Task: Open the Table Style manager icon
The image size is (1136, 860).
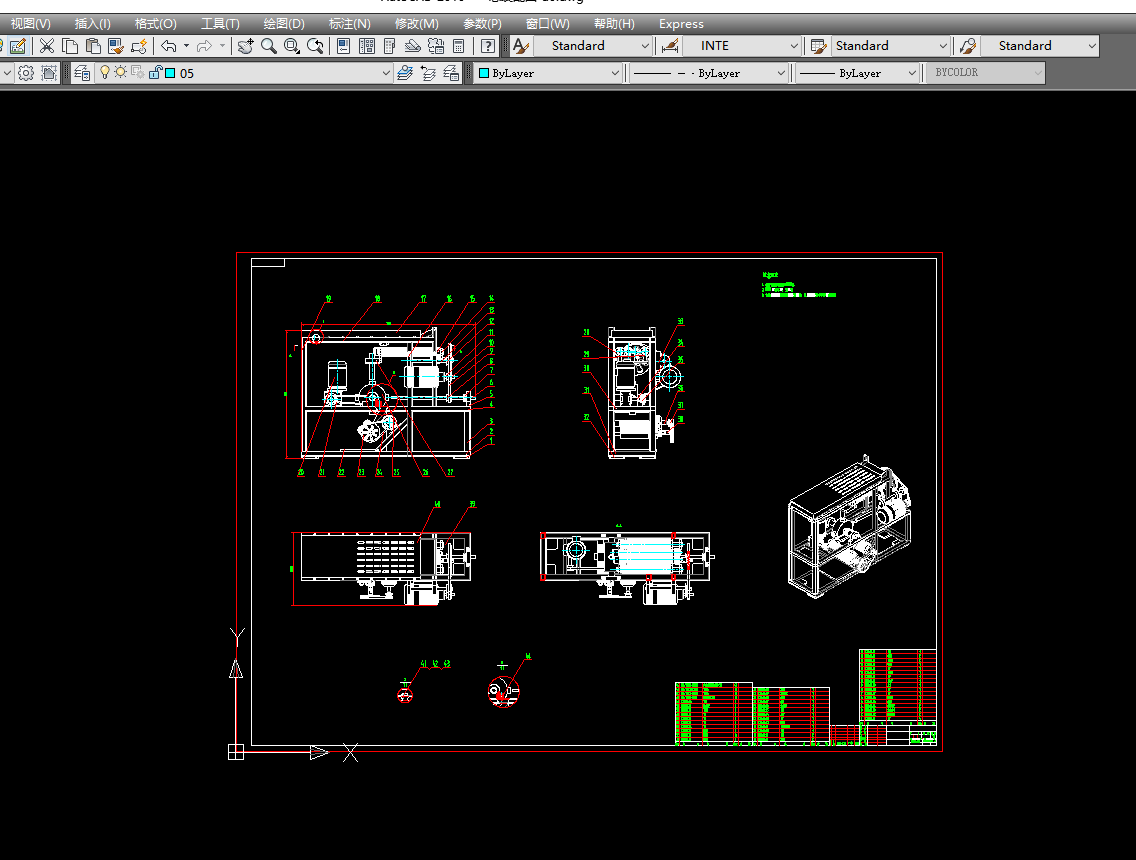Action: point(819,46)
